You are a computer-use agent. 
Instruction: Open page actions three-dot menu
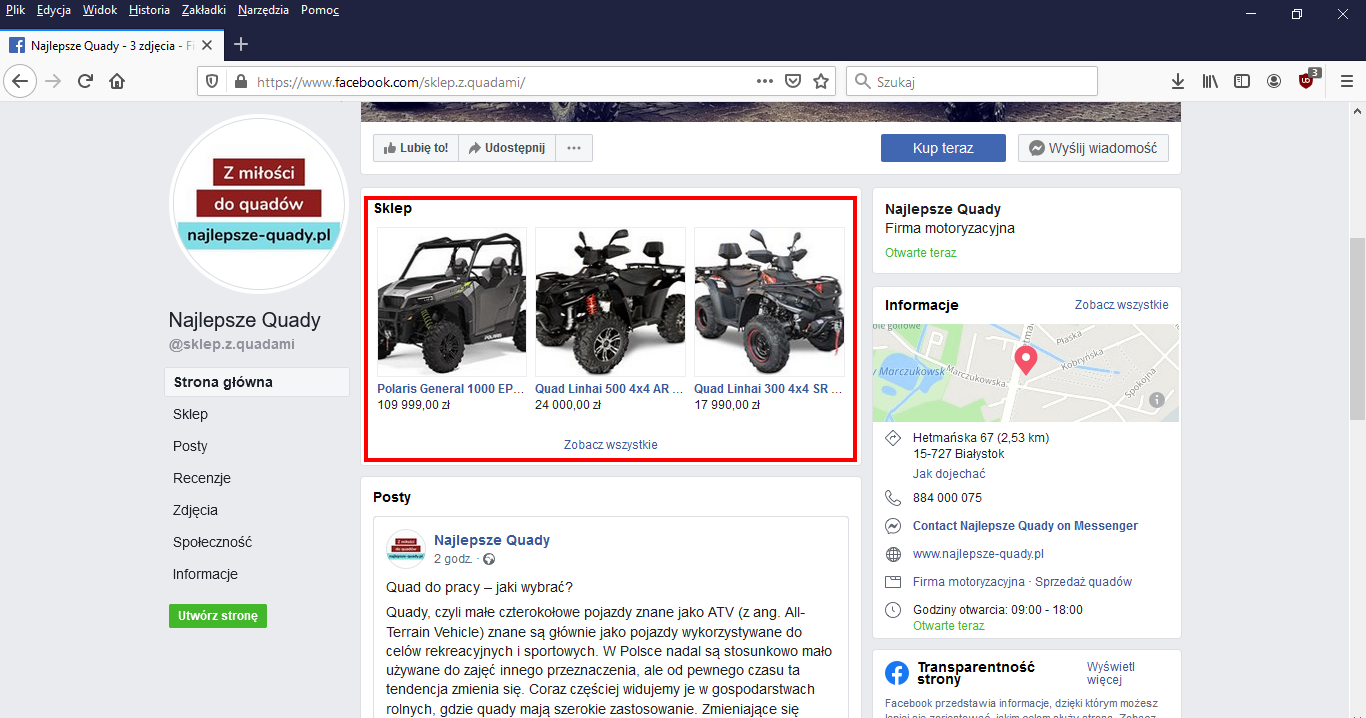coord(765,81)
